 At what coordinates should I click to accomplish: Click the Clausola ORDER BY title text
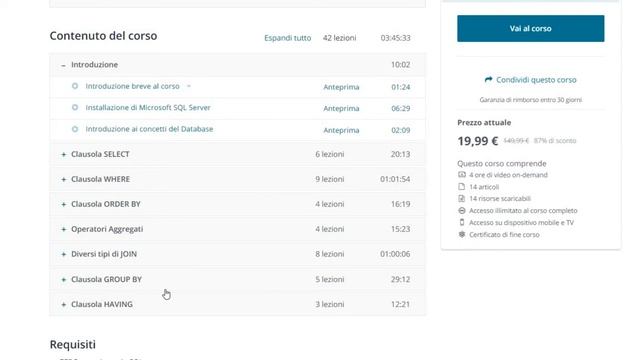[106, 204]
